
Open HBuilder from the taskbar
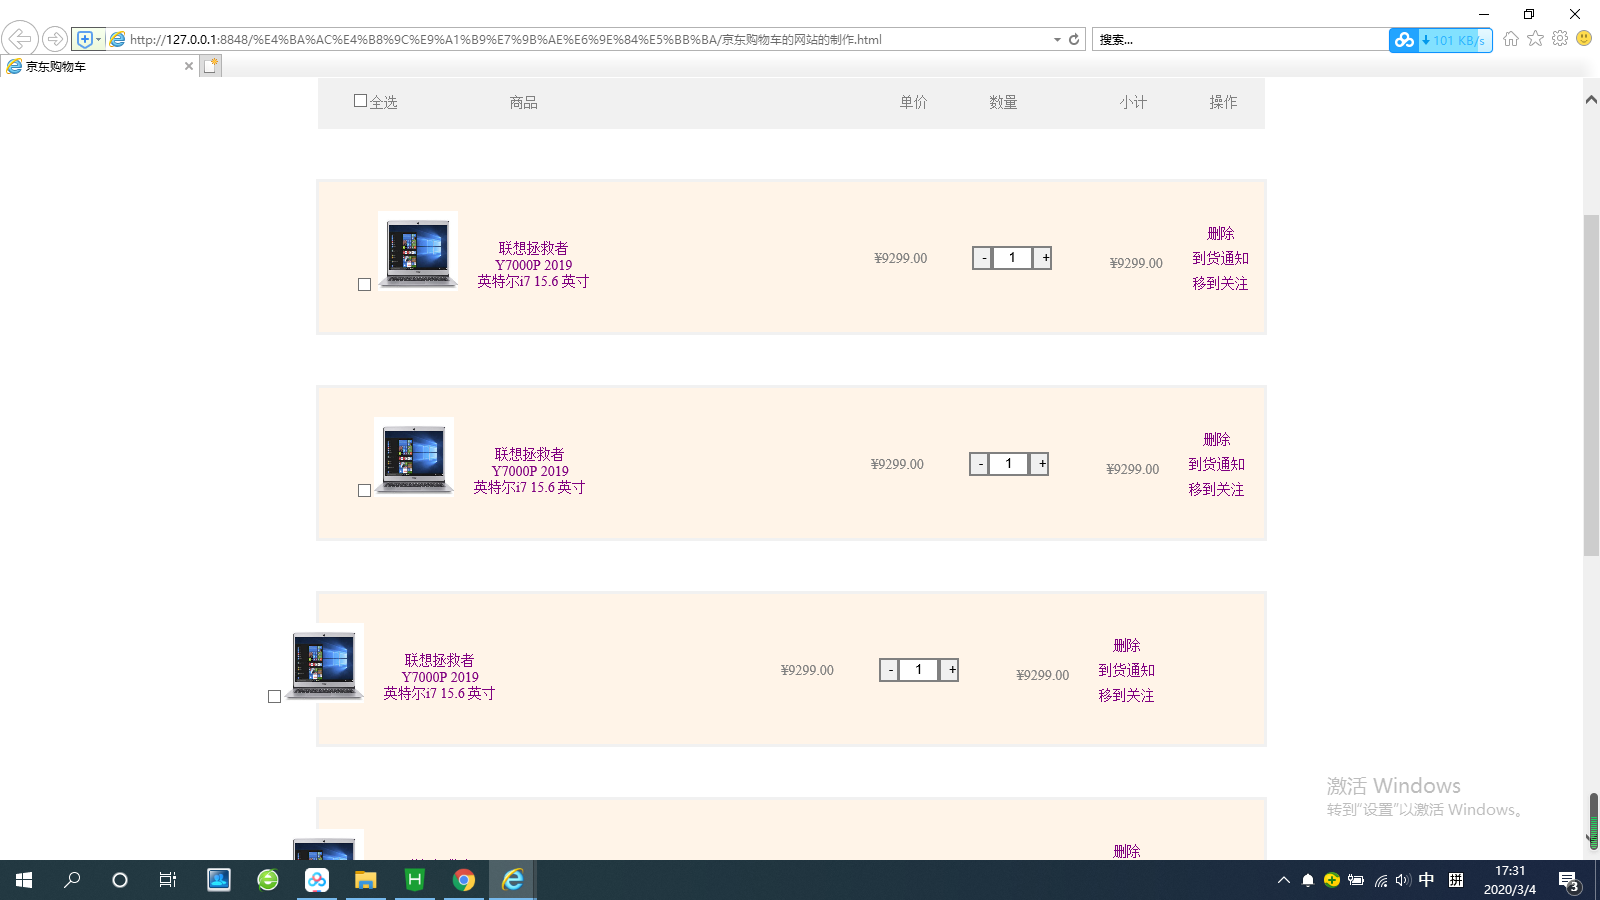[x=414, y=880]
